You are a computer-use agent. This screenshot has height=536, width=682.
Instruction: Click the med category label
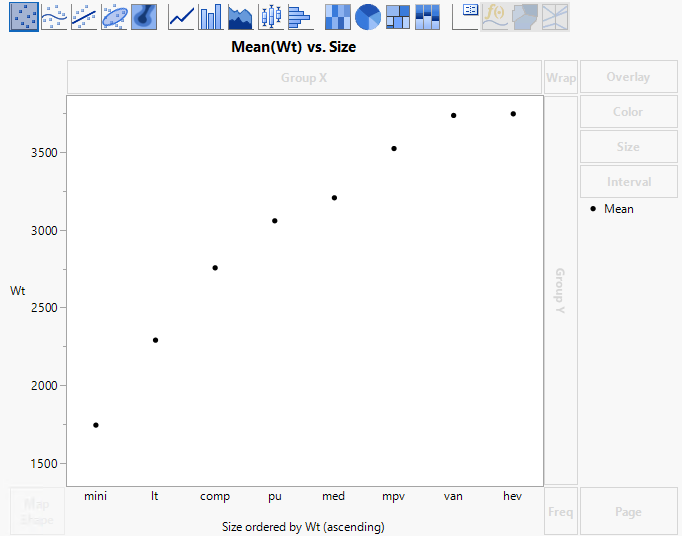tap(334, 496)
